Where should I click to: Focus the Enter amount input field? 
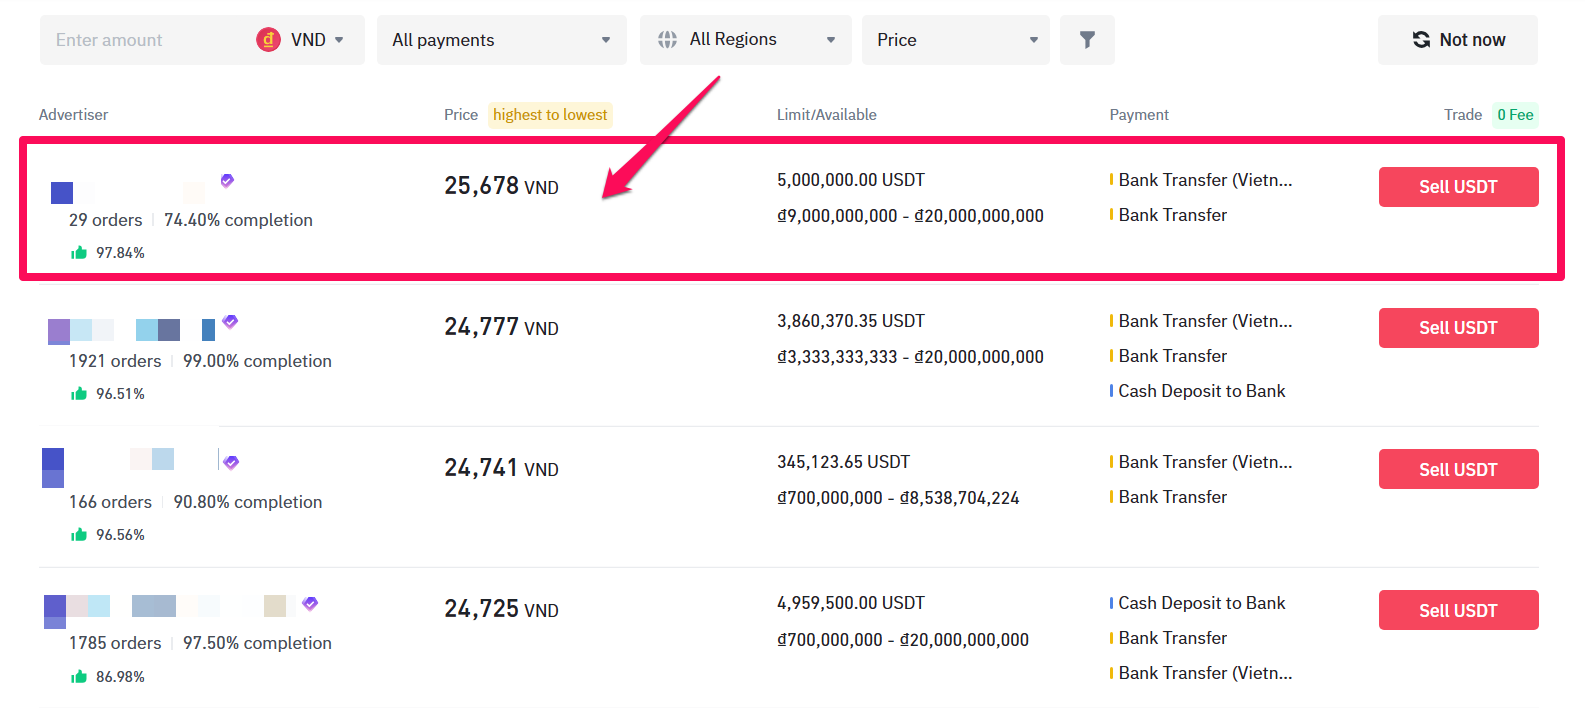click(140, 40)
